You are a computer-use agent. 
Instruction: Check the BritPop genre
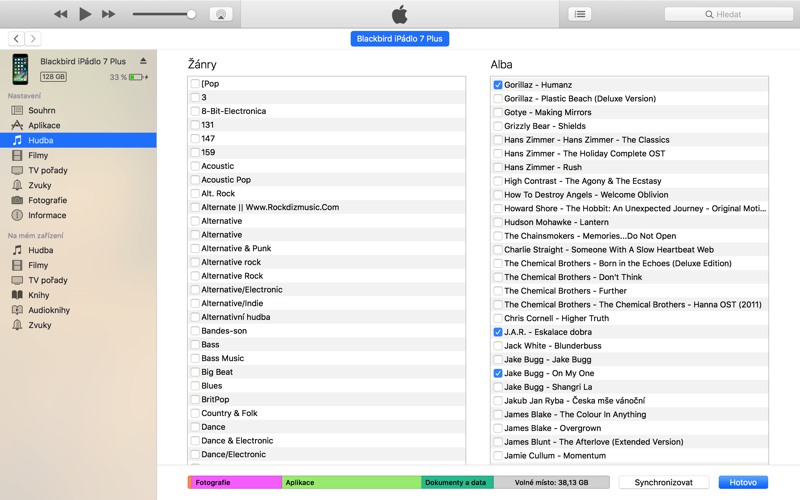(195, 399)
